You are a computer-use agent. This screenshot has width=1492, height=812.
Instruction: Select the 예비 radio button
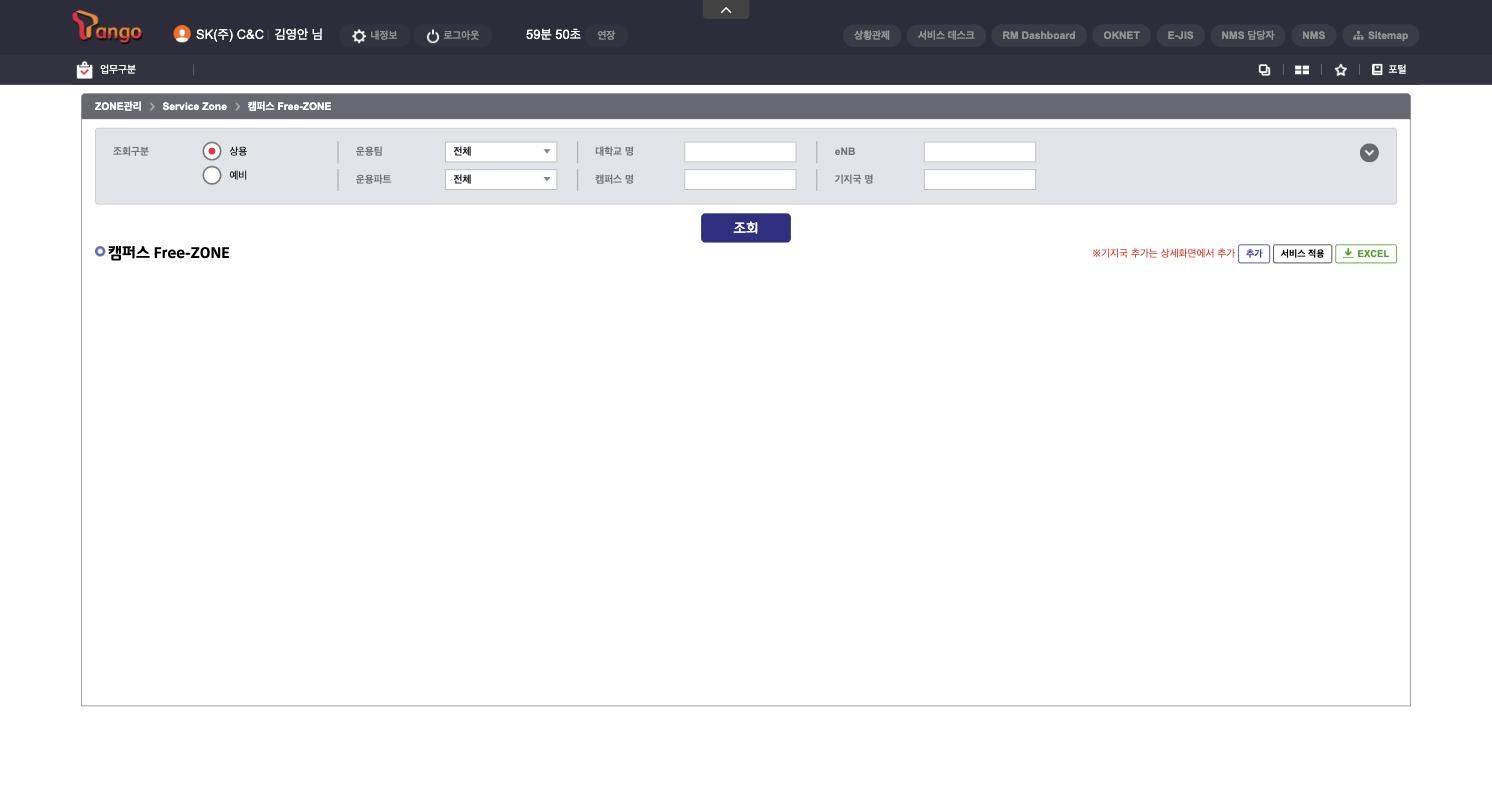tap(212, 176)
